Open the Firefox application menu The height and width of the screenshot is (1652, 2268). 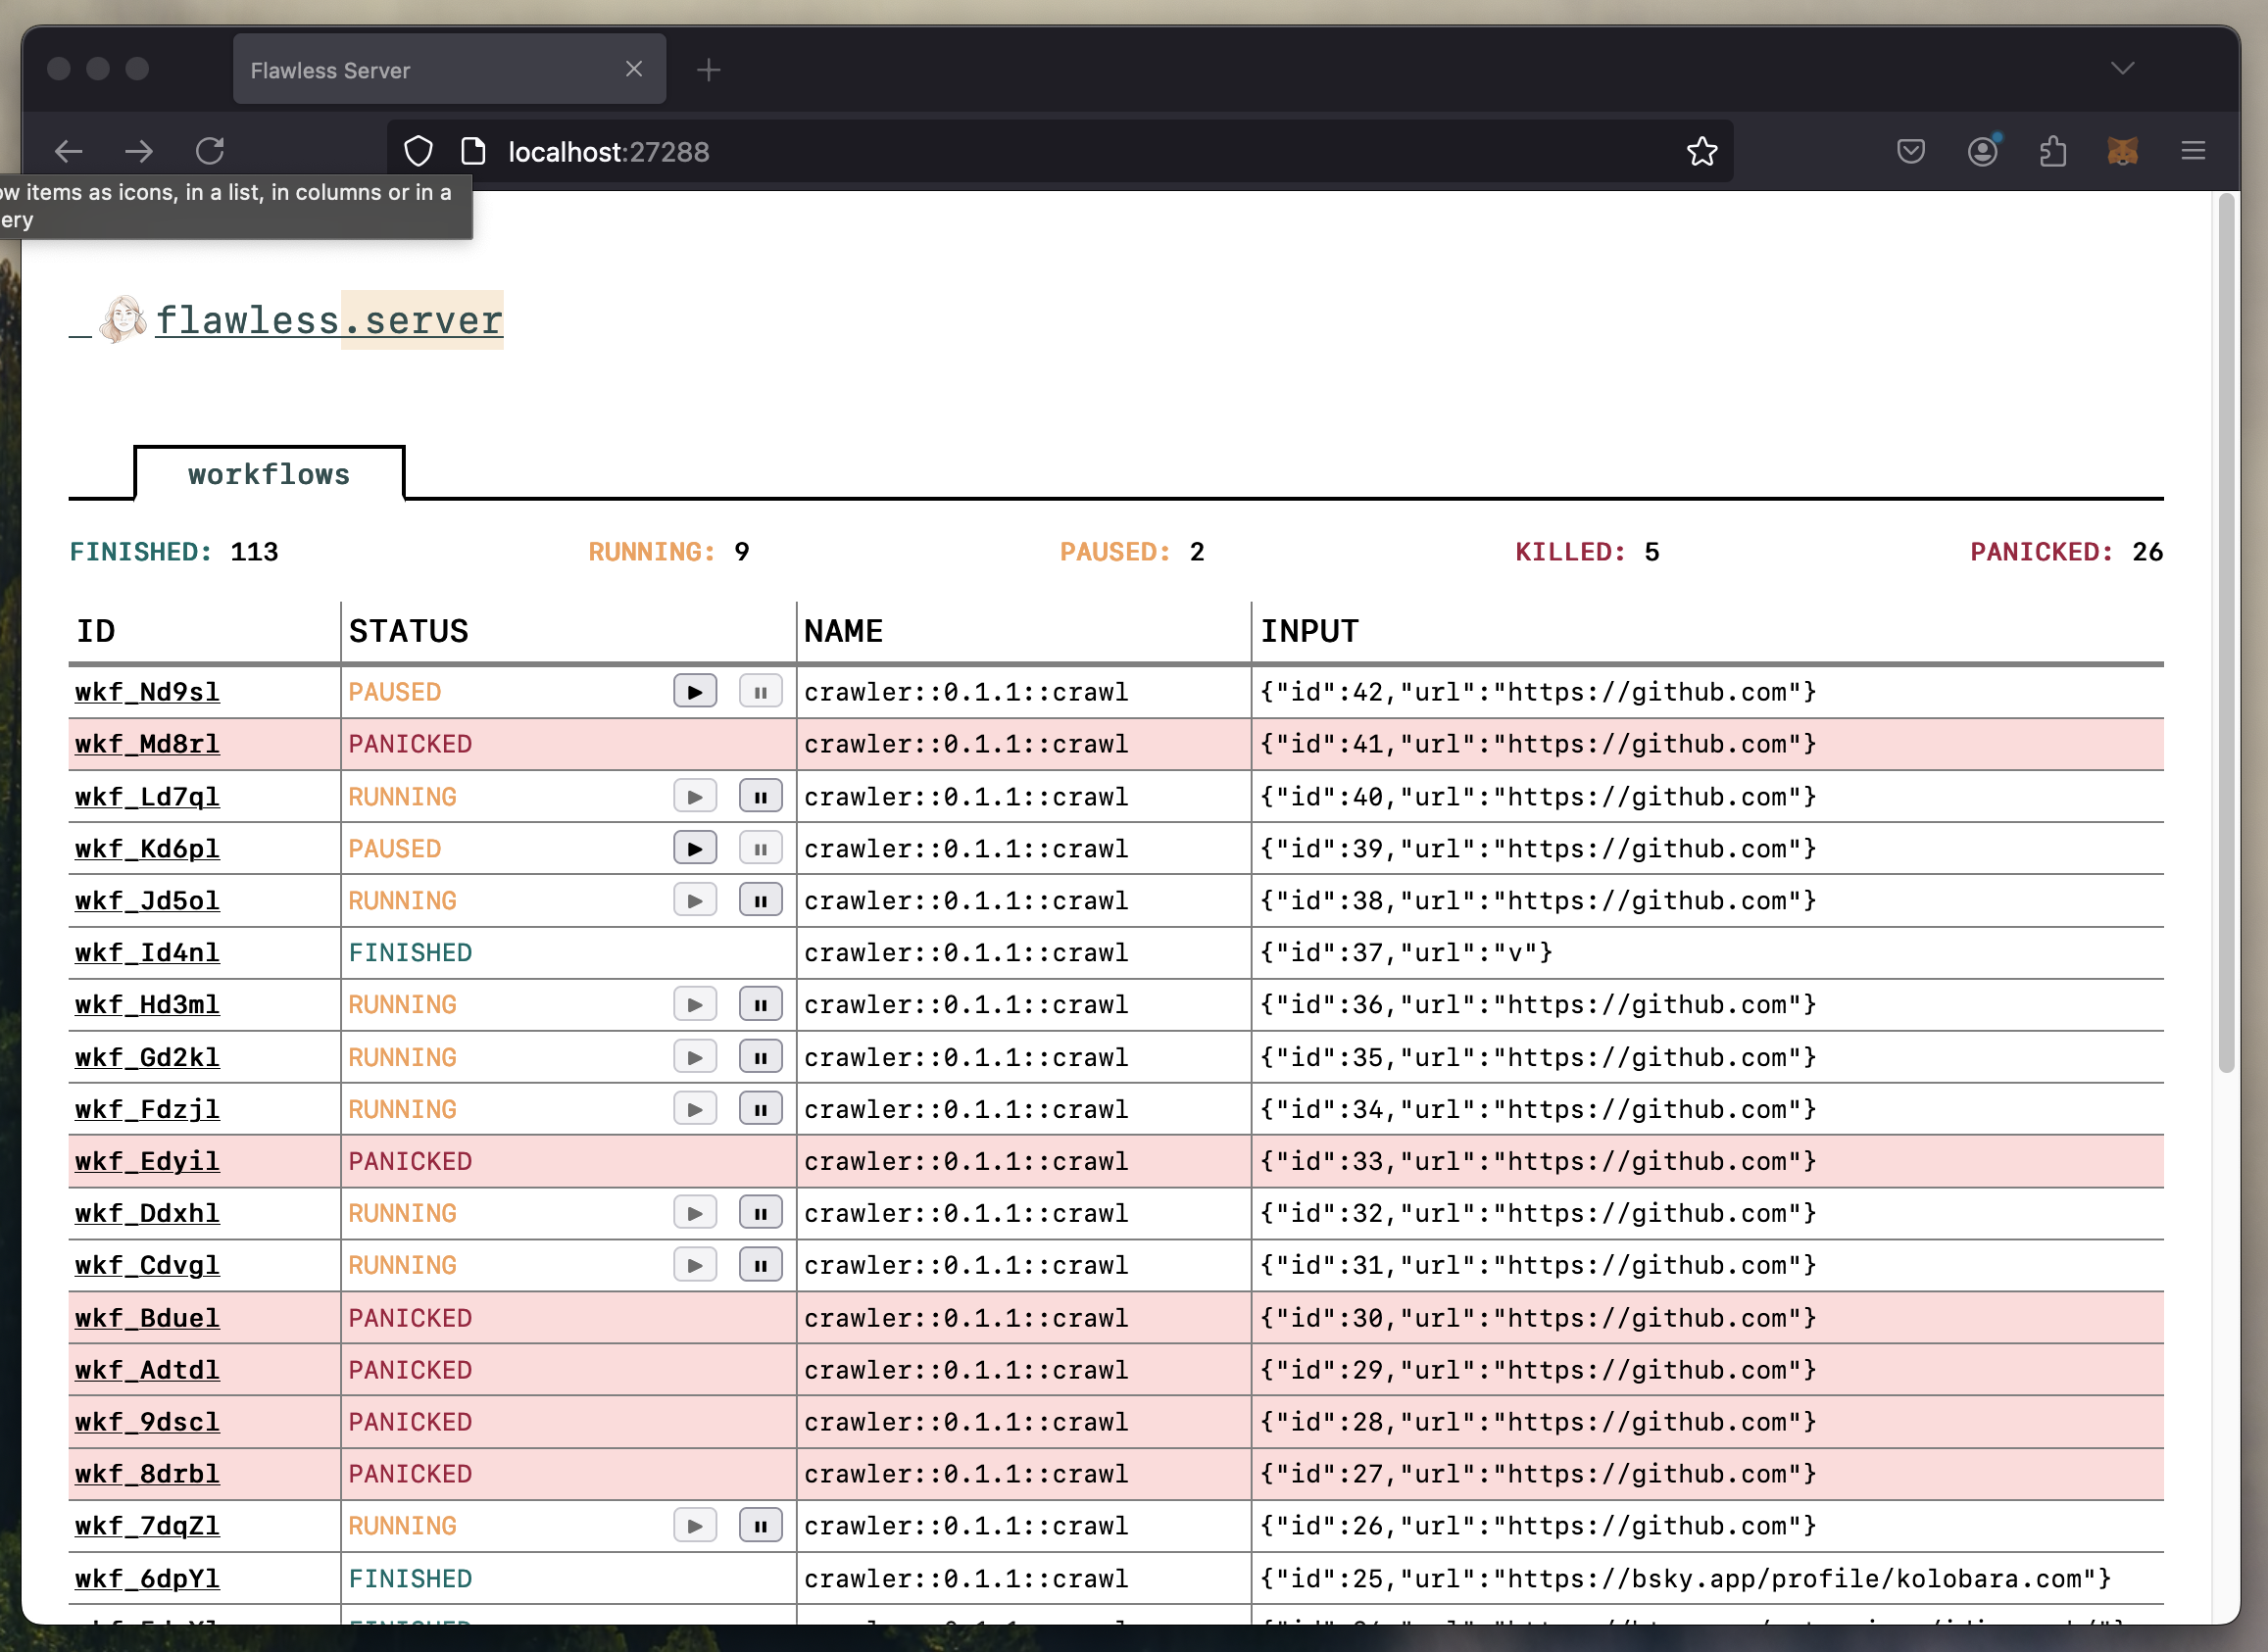[2192, 151]
